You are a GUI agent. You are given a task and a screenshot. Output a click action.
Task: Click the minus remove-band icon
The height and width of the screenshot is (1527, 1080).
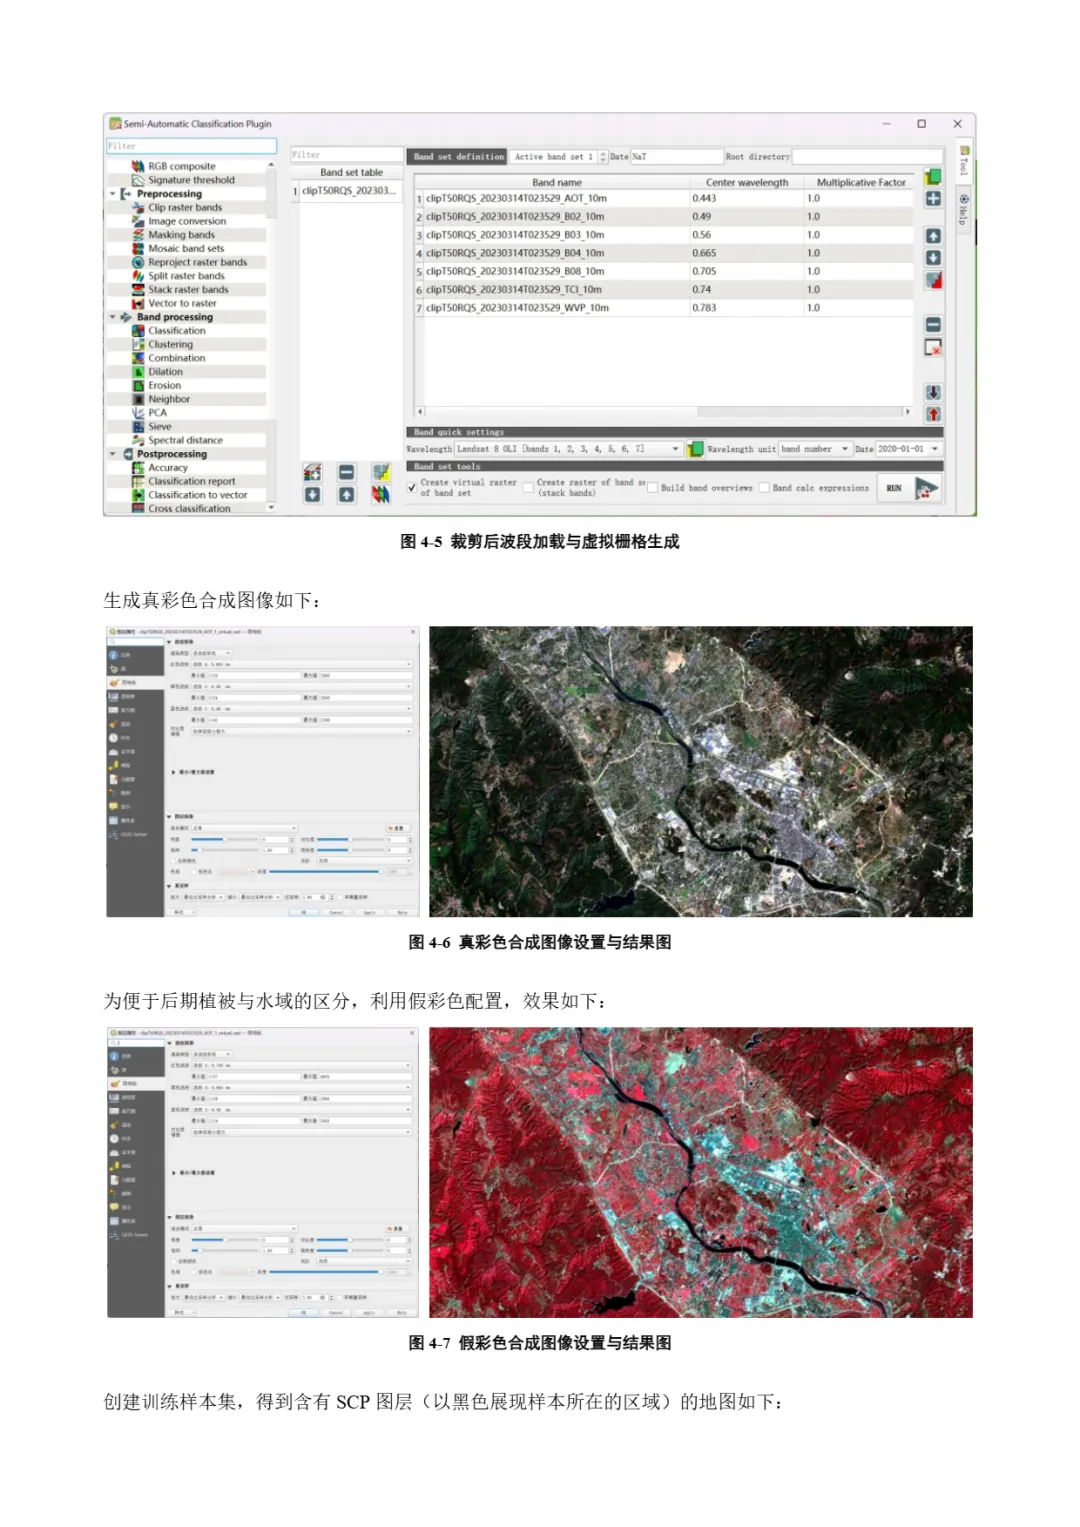point(933,325)
